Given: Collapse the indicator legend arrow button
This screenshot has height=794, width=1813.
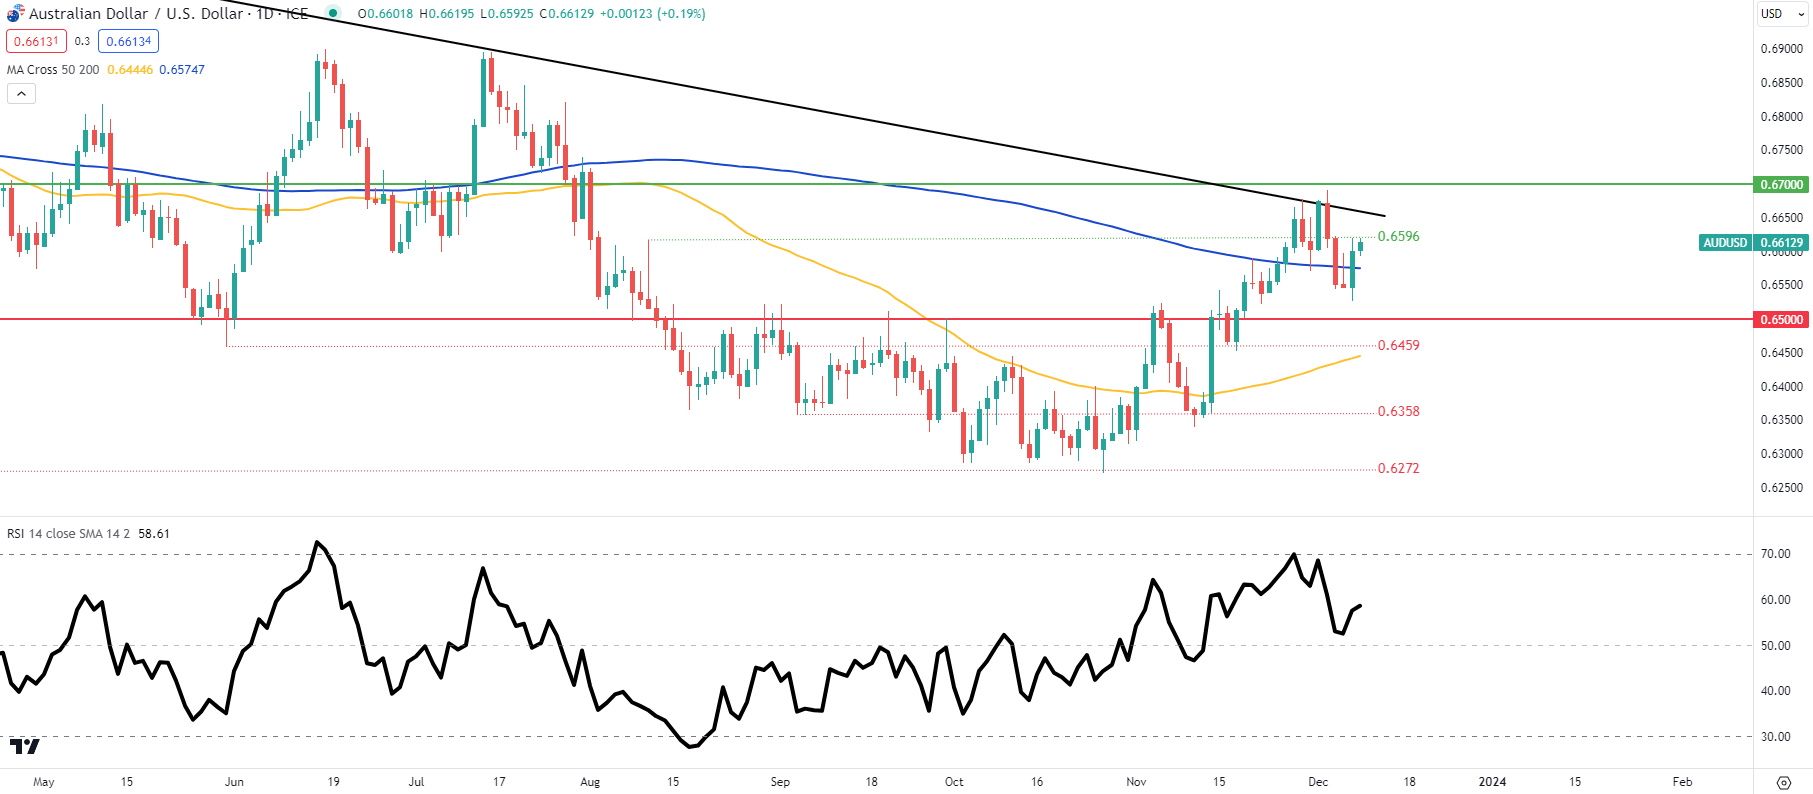Looking at the screenshot, I should 21,93.
